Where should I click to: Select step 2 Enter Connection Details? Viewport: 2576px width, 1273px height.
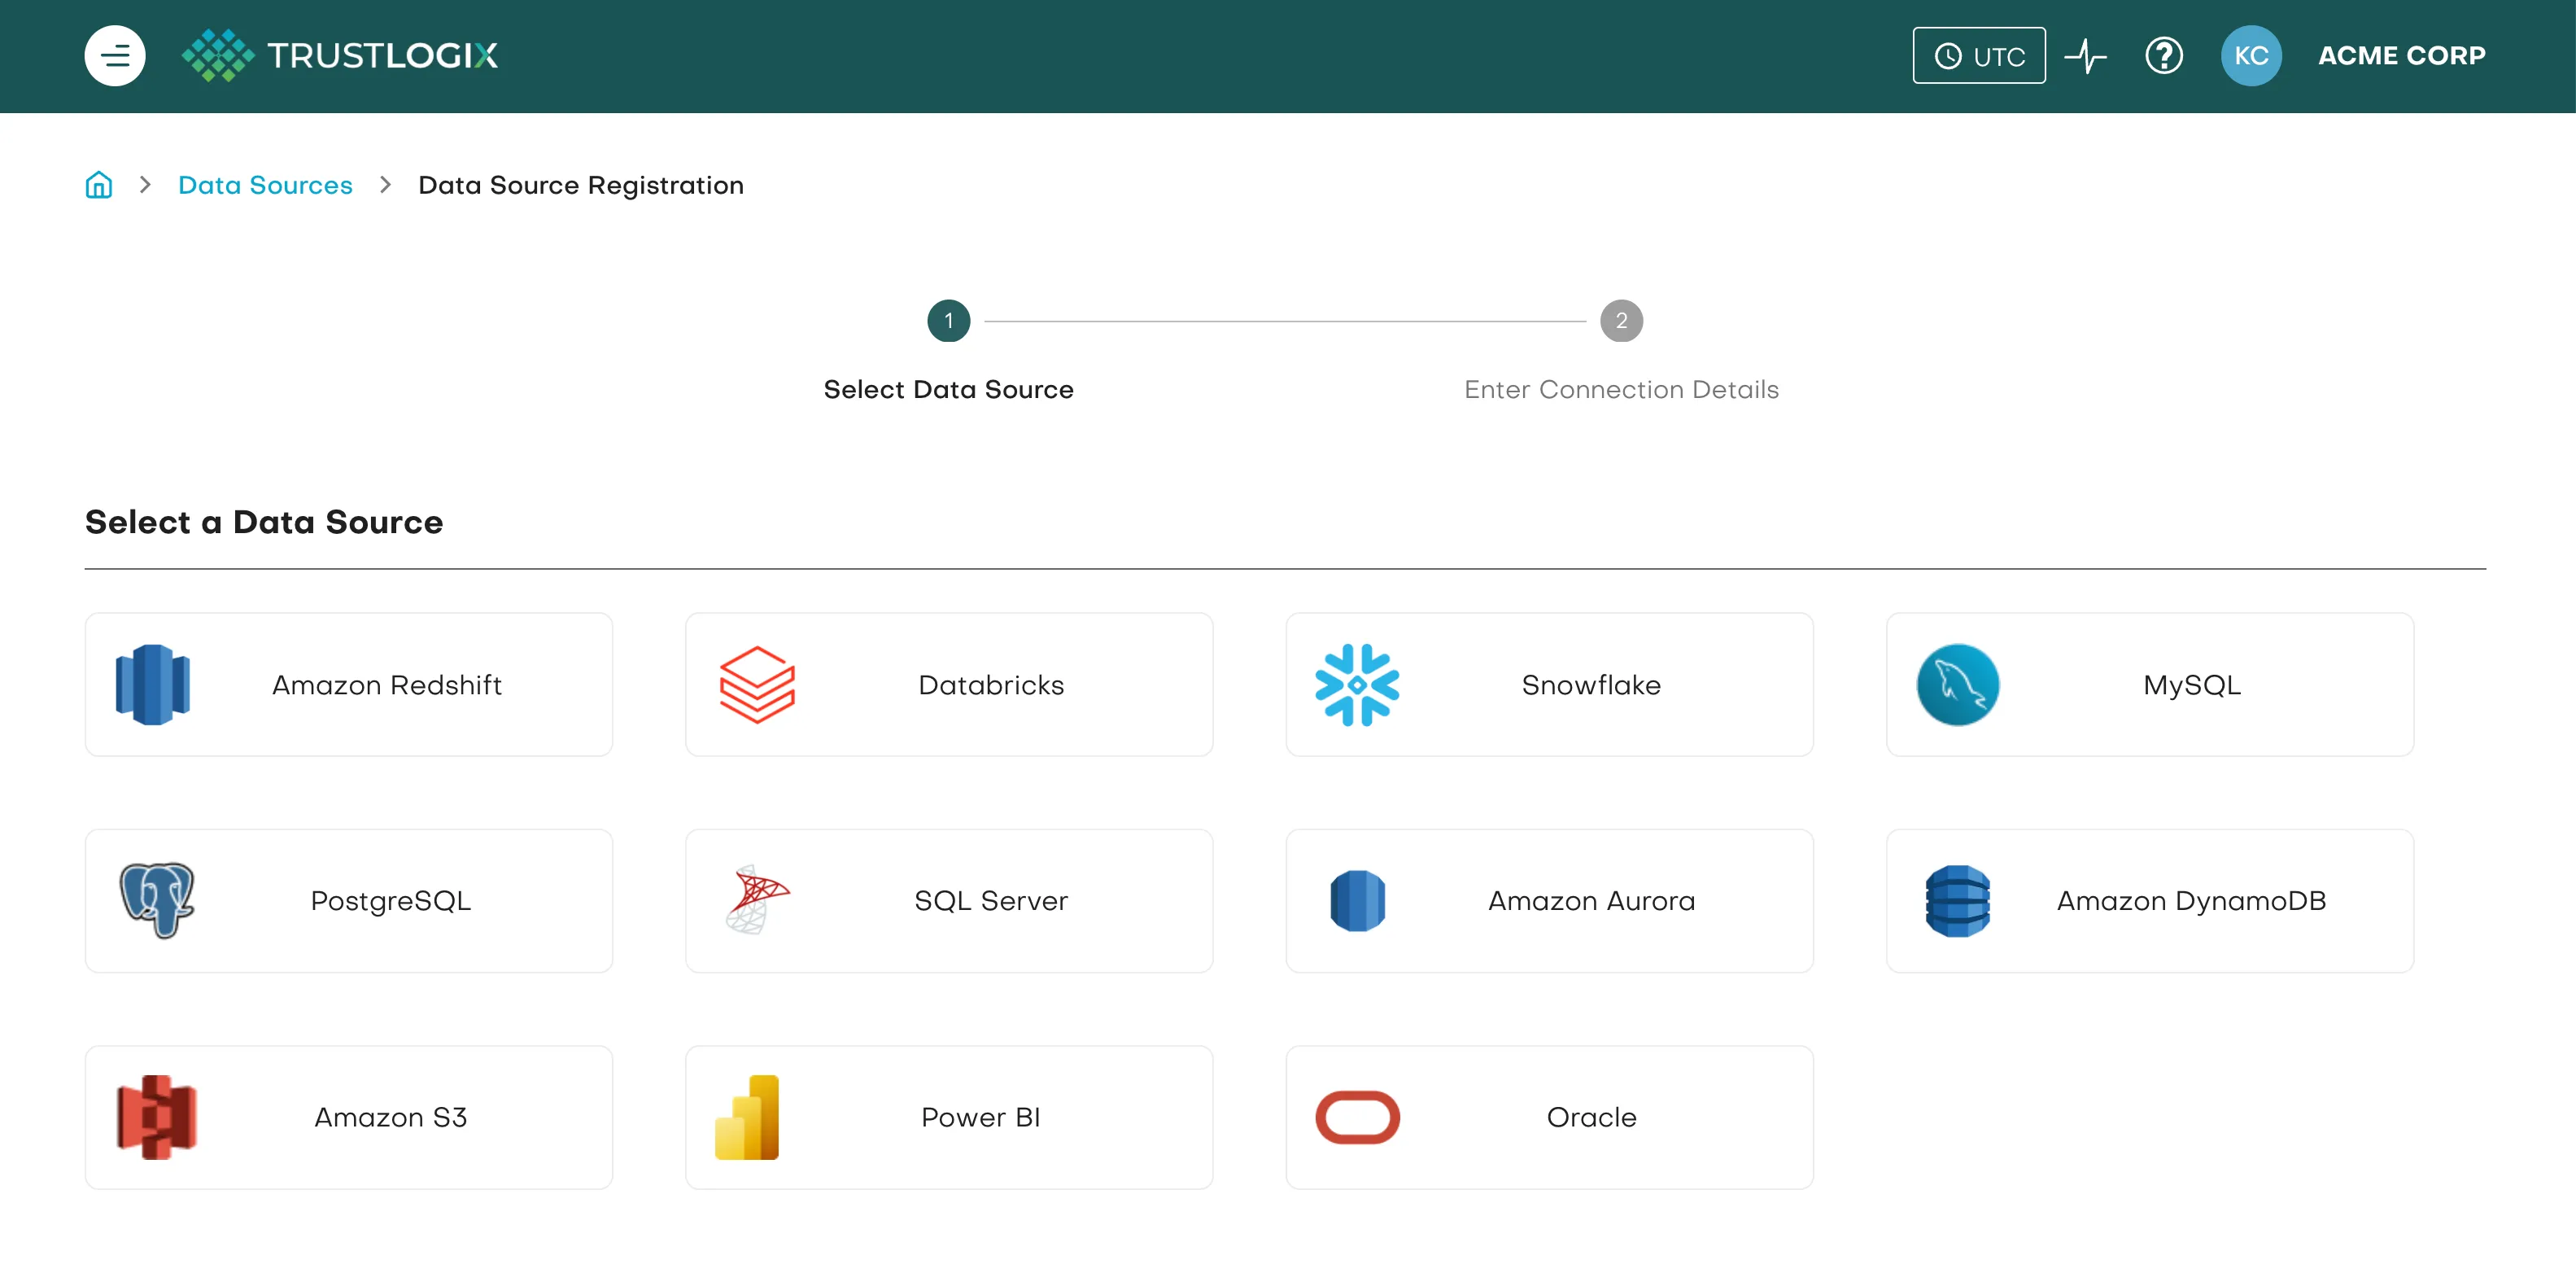[1621, 321]
